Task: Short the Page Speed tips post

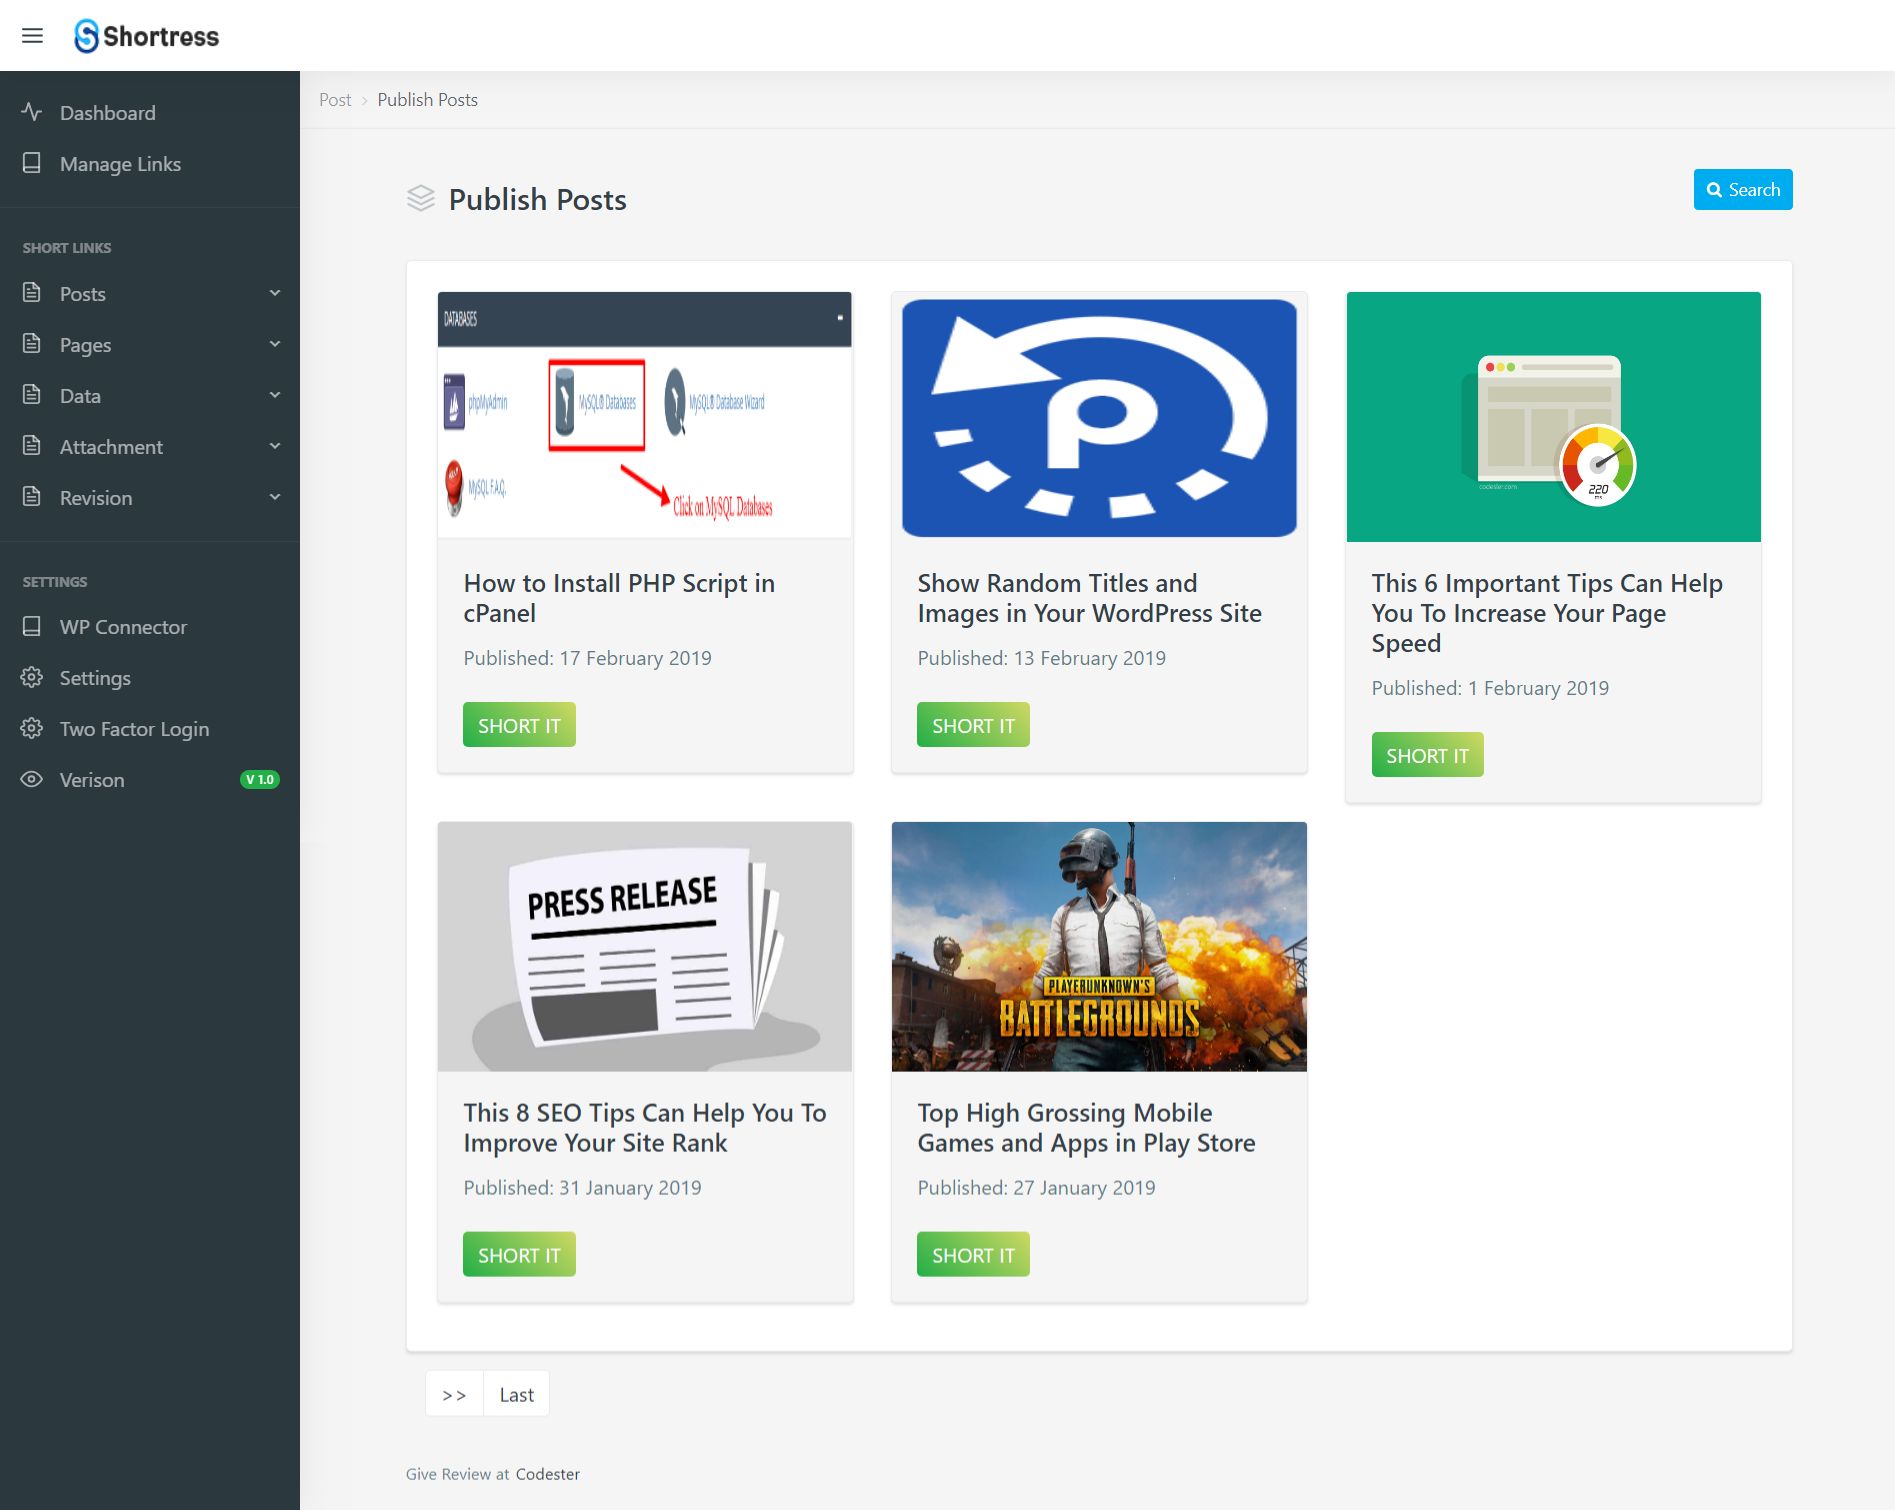Action: (x=1427, y=755)
